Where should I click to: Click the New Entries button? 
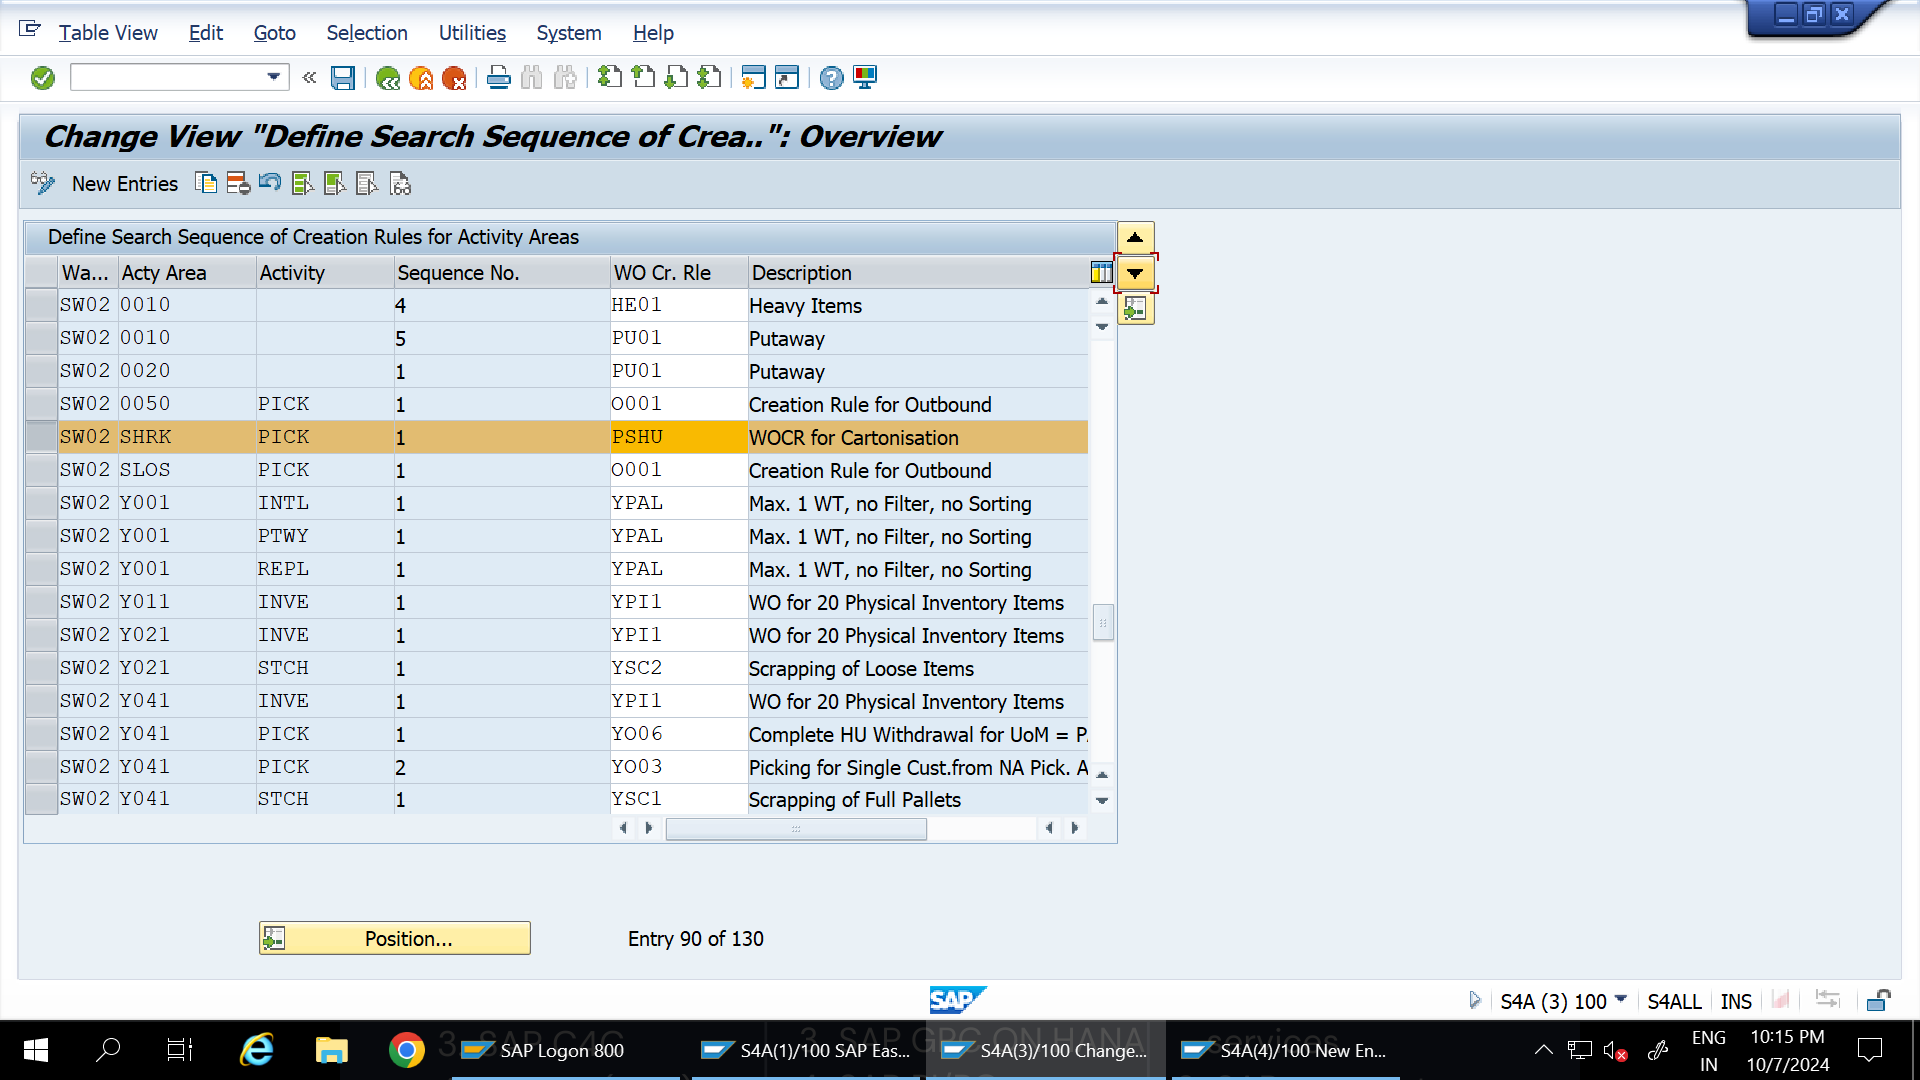tap(124, 183)
